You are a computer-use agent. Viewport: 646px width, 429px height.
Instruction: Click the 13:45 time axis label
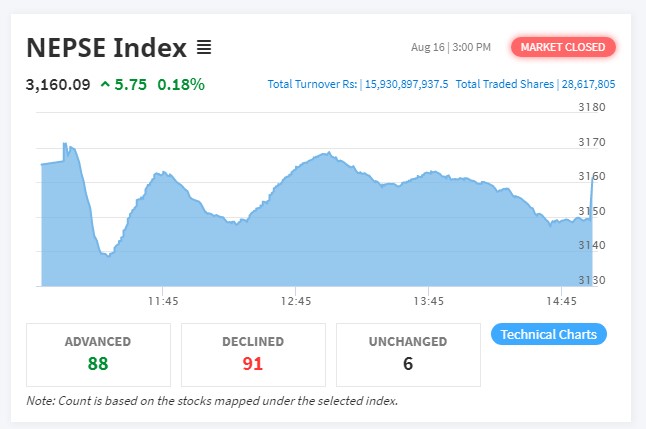428,300
